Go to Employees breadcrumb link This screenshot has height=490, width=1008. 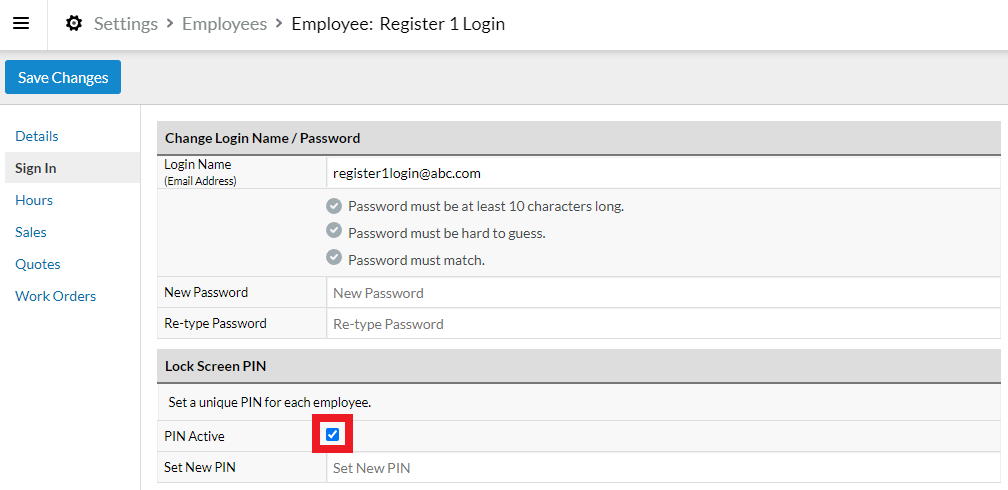(224, 24)
